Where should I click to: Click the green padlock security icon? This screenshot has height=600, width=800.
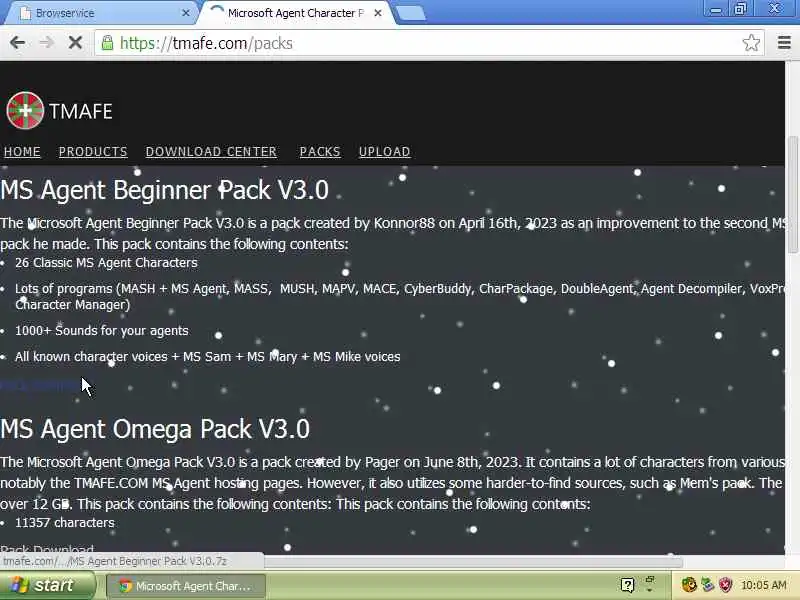click(107, 43)
